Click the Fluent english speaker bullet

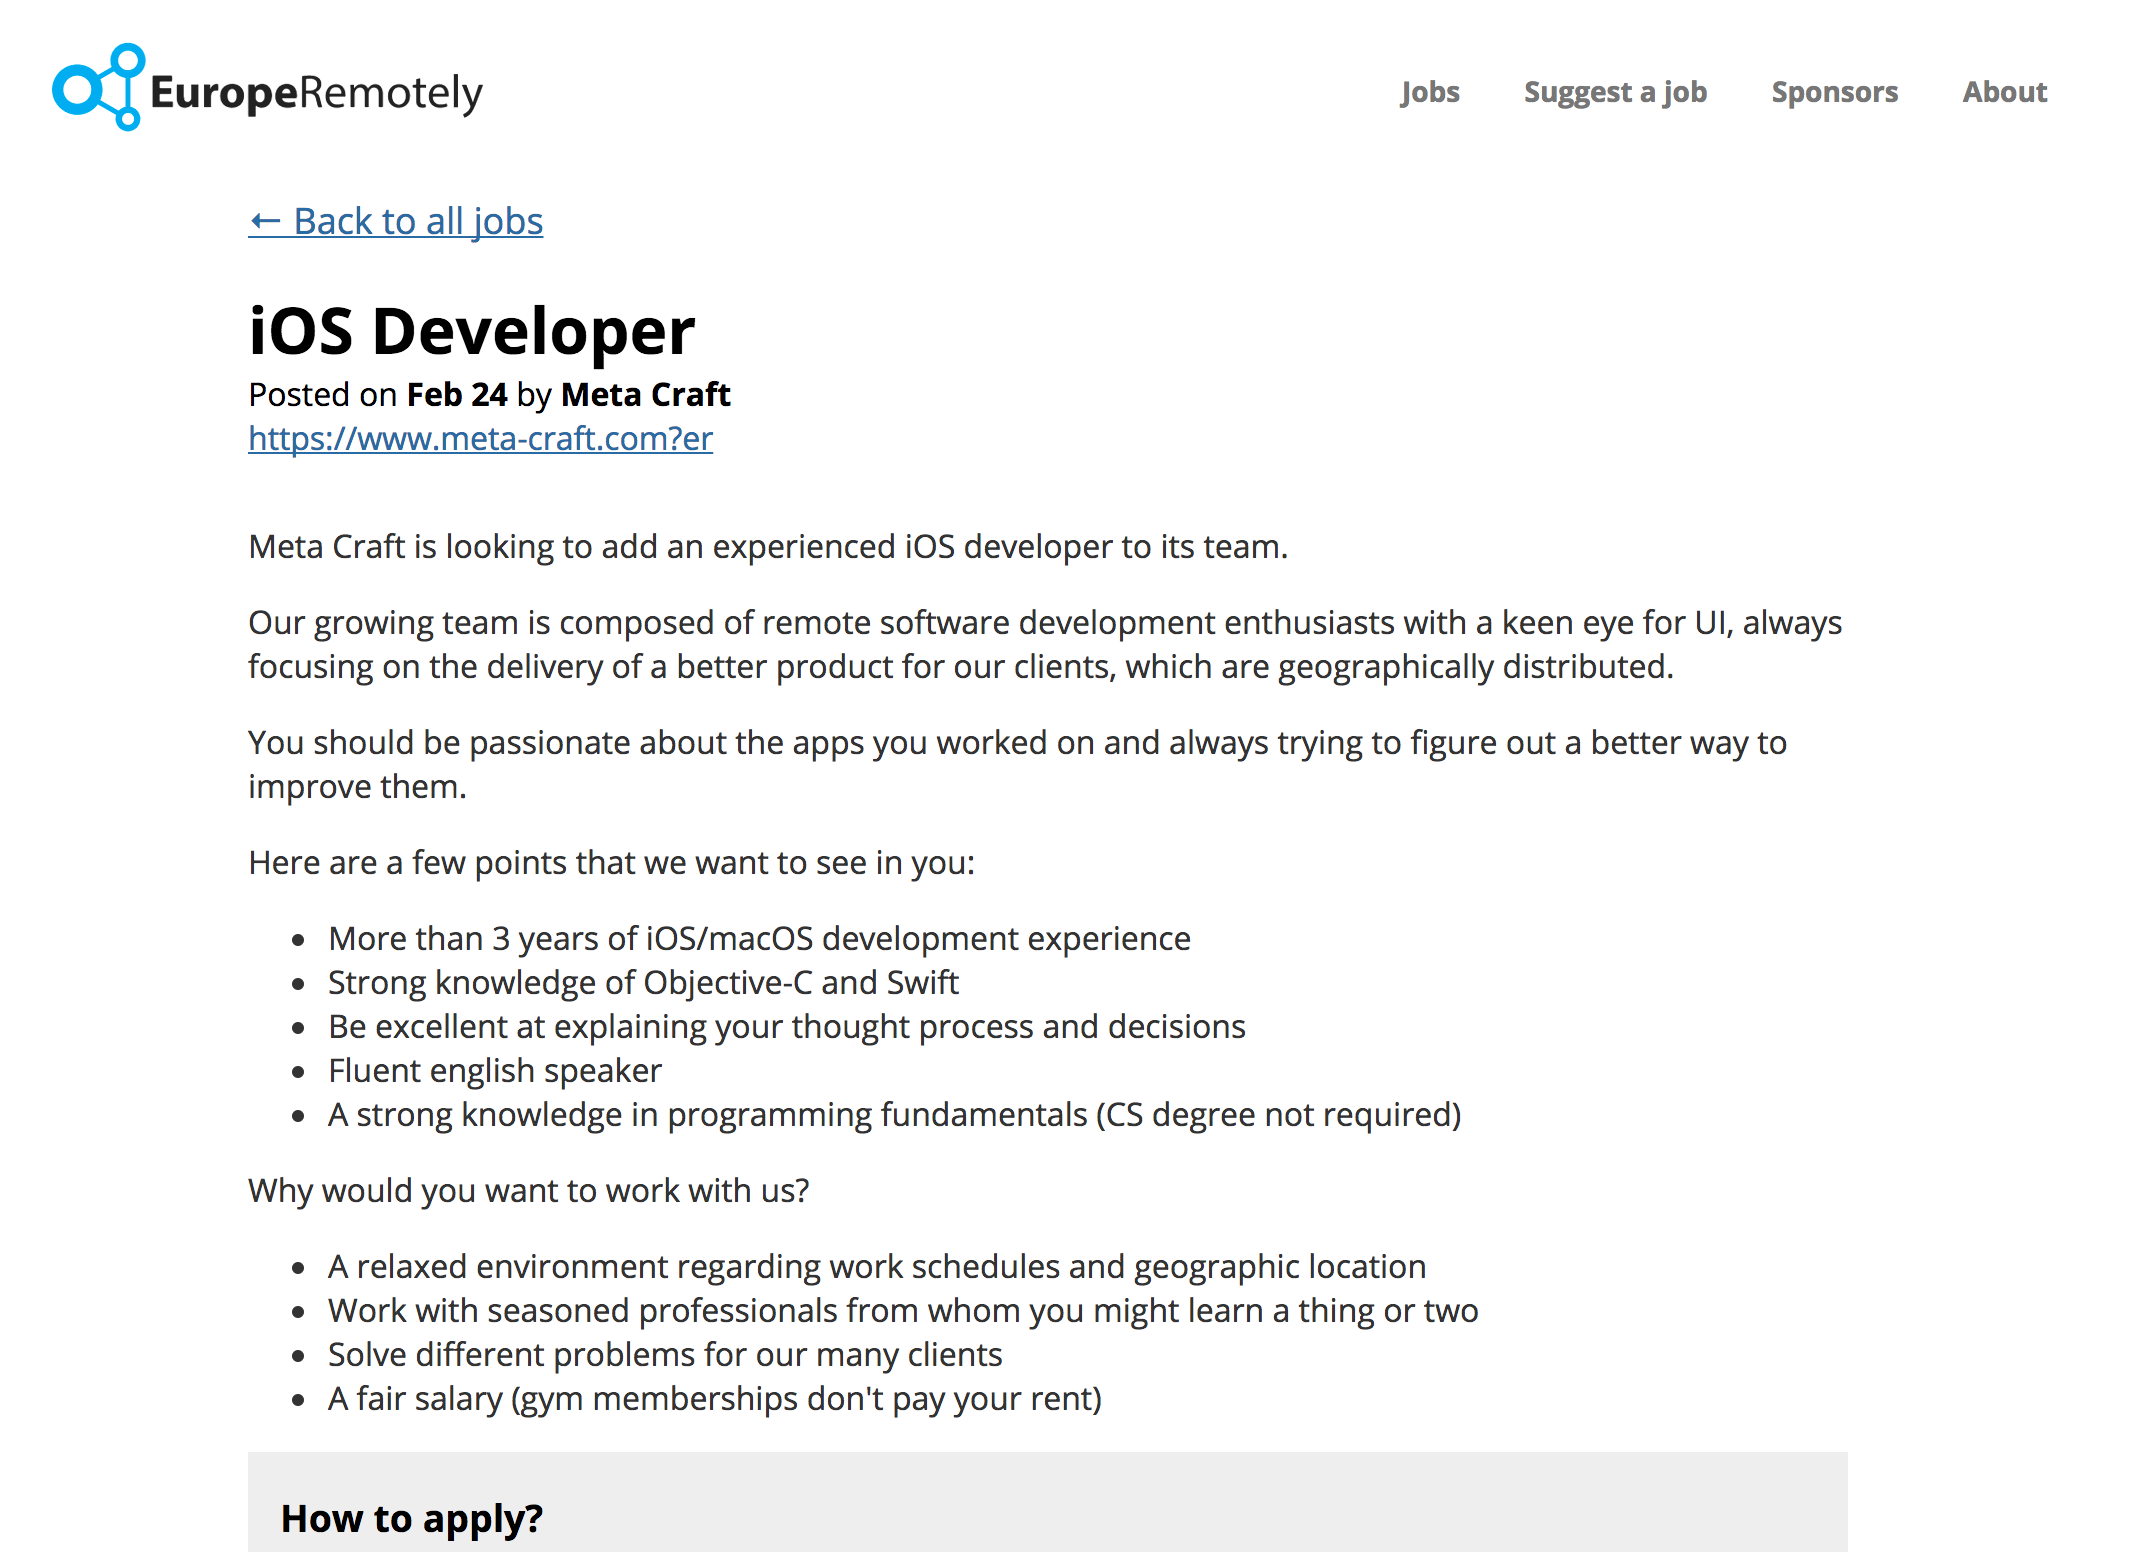coord(494,1071)
